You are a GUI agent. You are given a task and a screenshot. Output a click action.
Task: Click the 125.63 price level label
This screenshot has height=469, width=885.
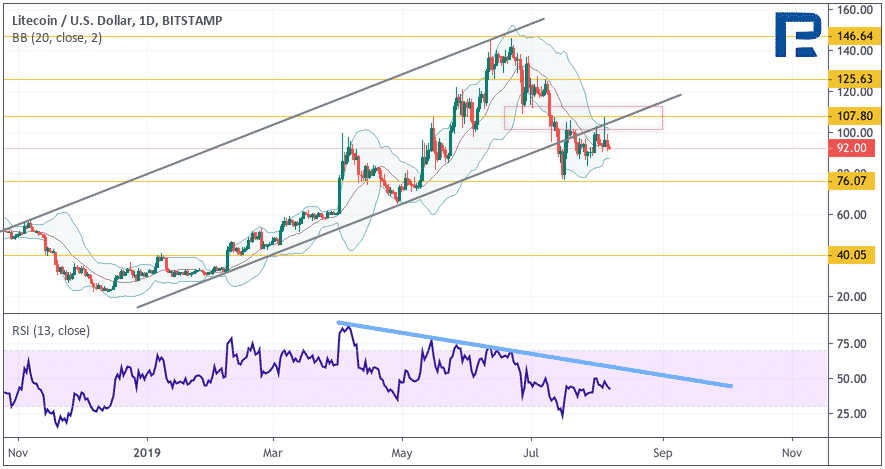point(851,79)
